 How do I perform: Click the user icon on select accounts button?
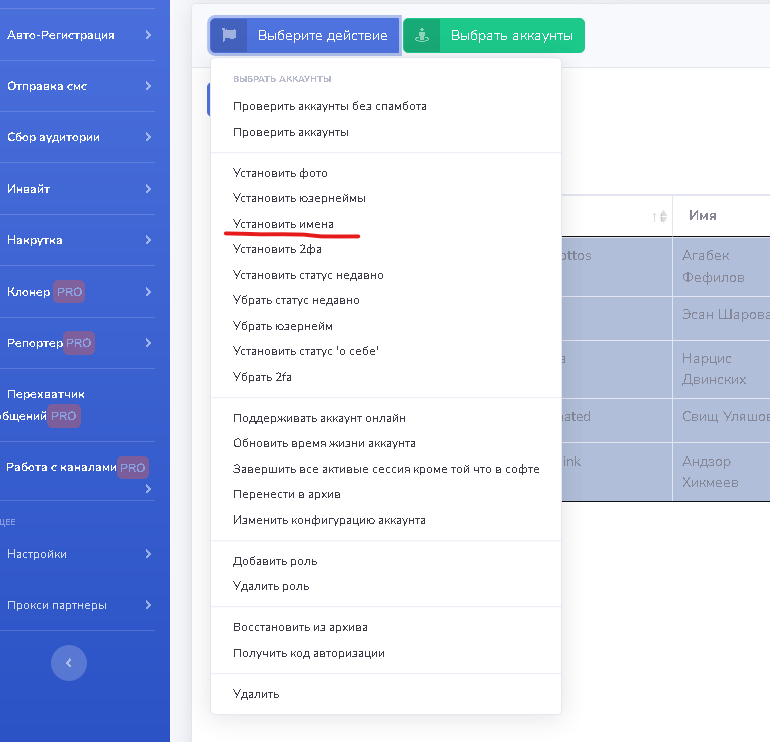click(x=422, y=35)
